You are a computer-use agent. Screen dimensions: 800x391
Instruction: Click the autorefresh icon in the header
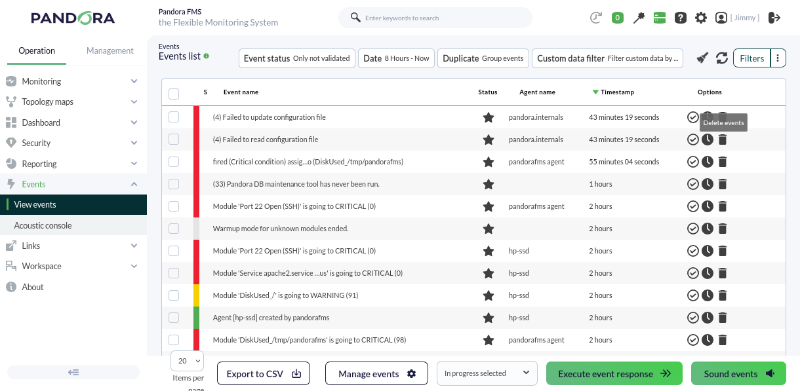click(x=596, y=18)
